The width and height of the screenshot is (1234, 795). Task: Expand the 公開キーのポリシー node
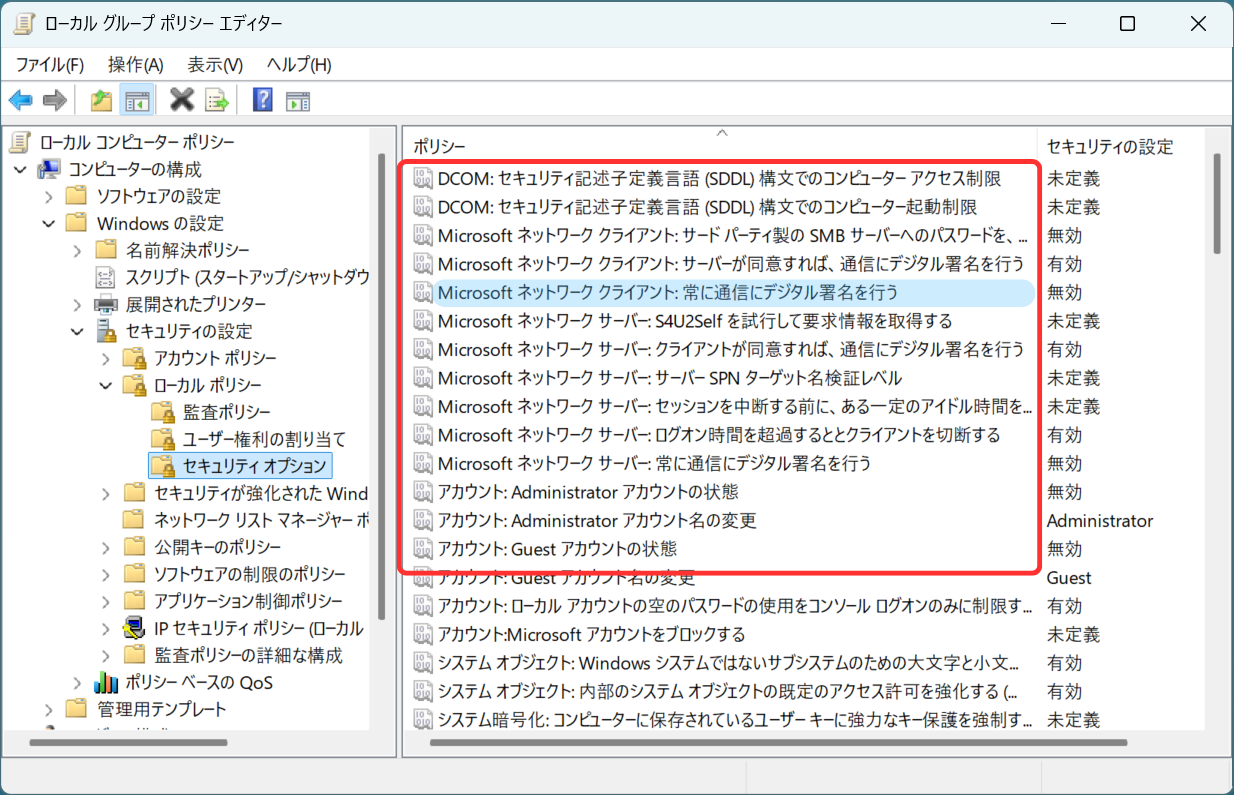pos(106,547)
